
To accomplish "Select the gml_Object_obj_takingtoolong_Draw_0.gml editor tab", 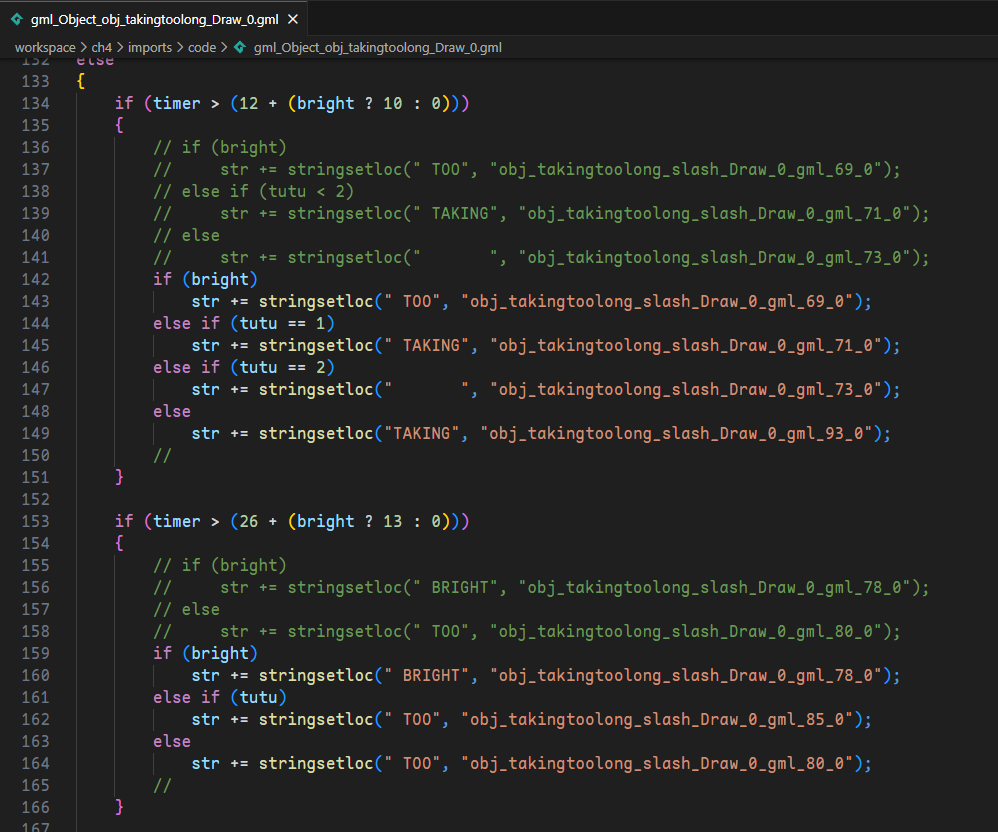I will pos(155,19).
